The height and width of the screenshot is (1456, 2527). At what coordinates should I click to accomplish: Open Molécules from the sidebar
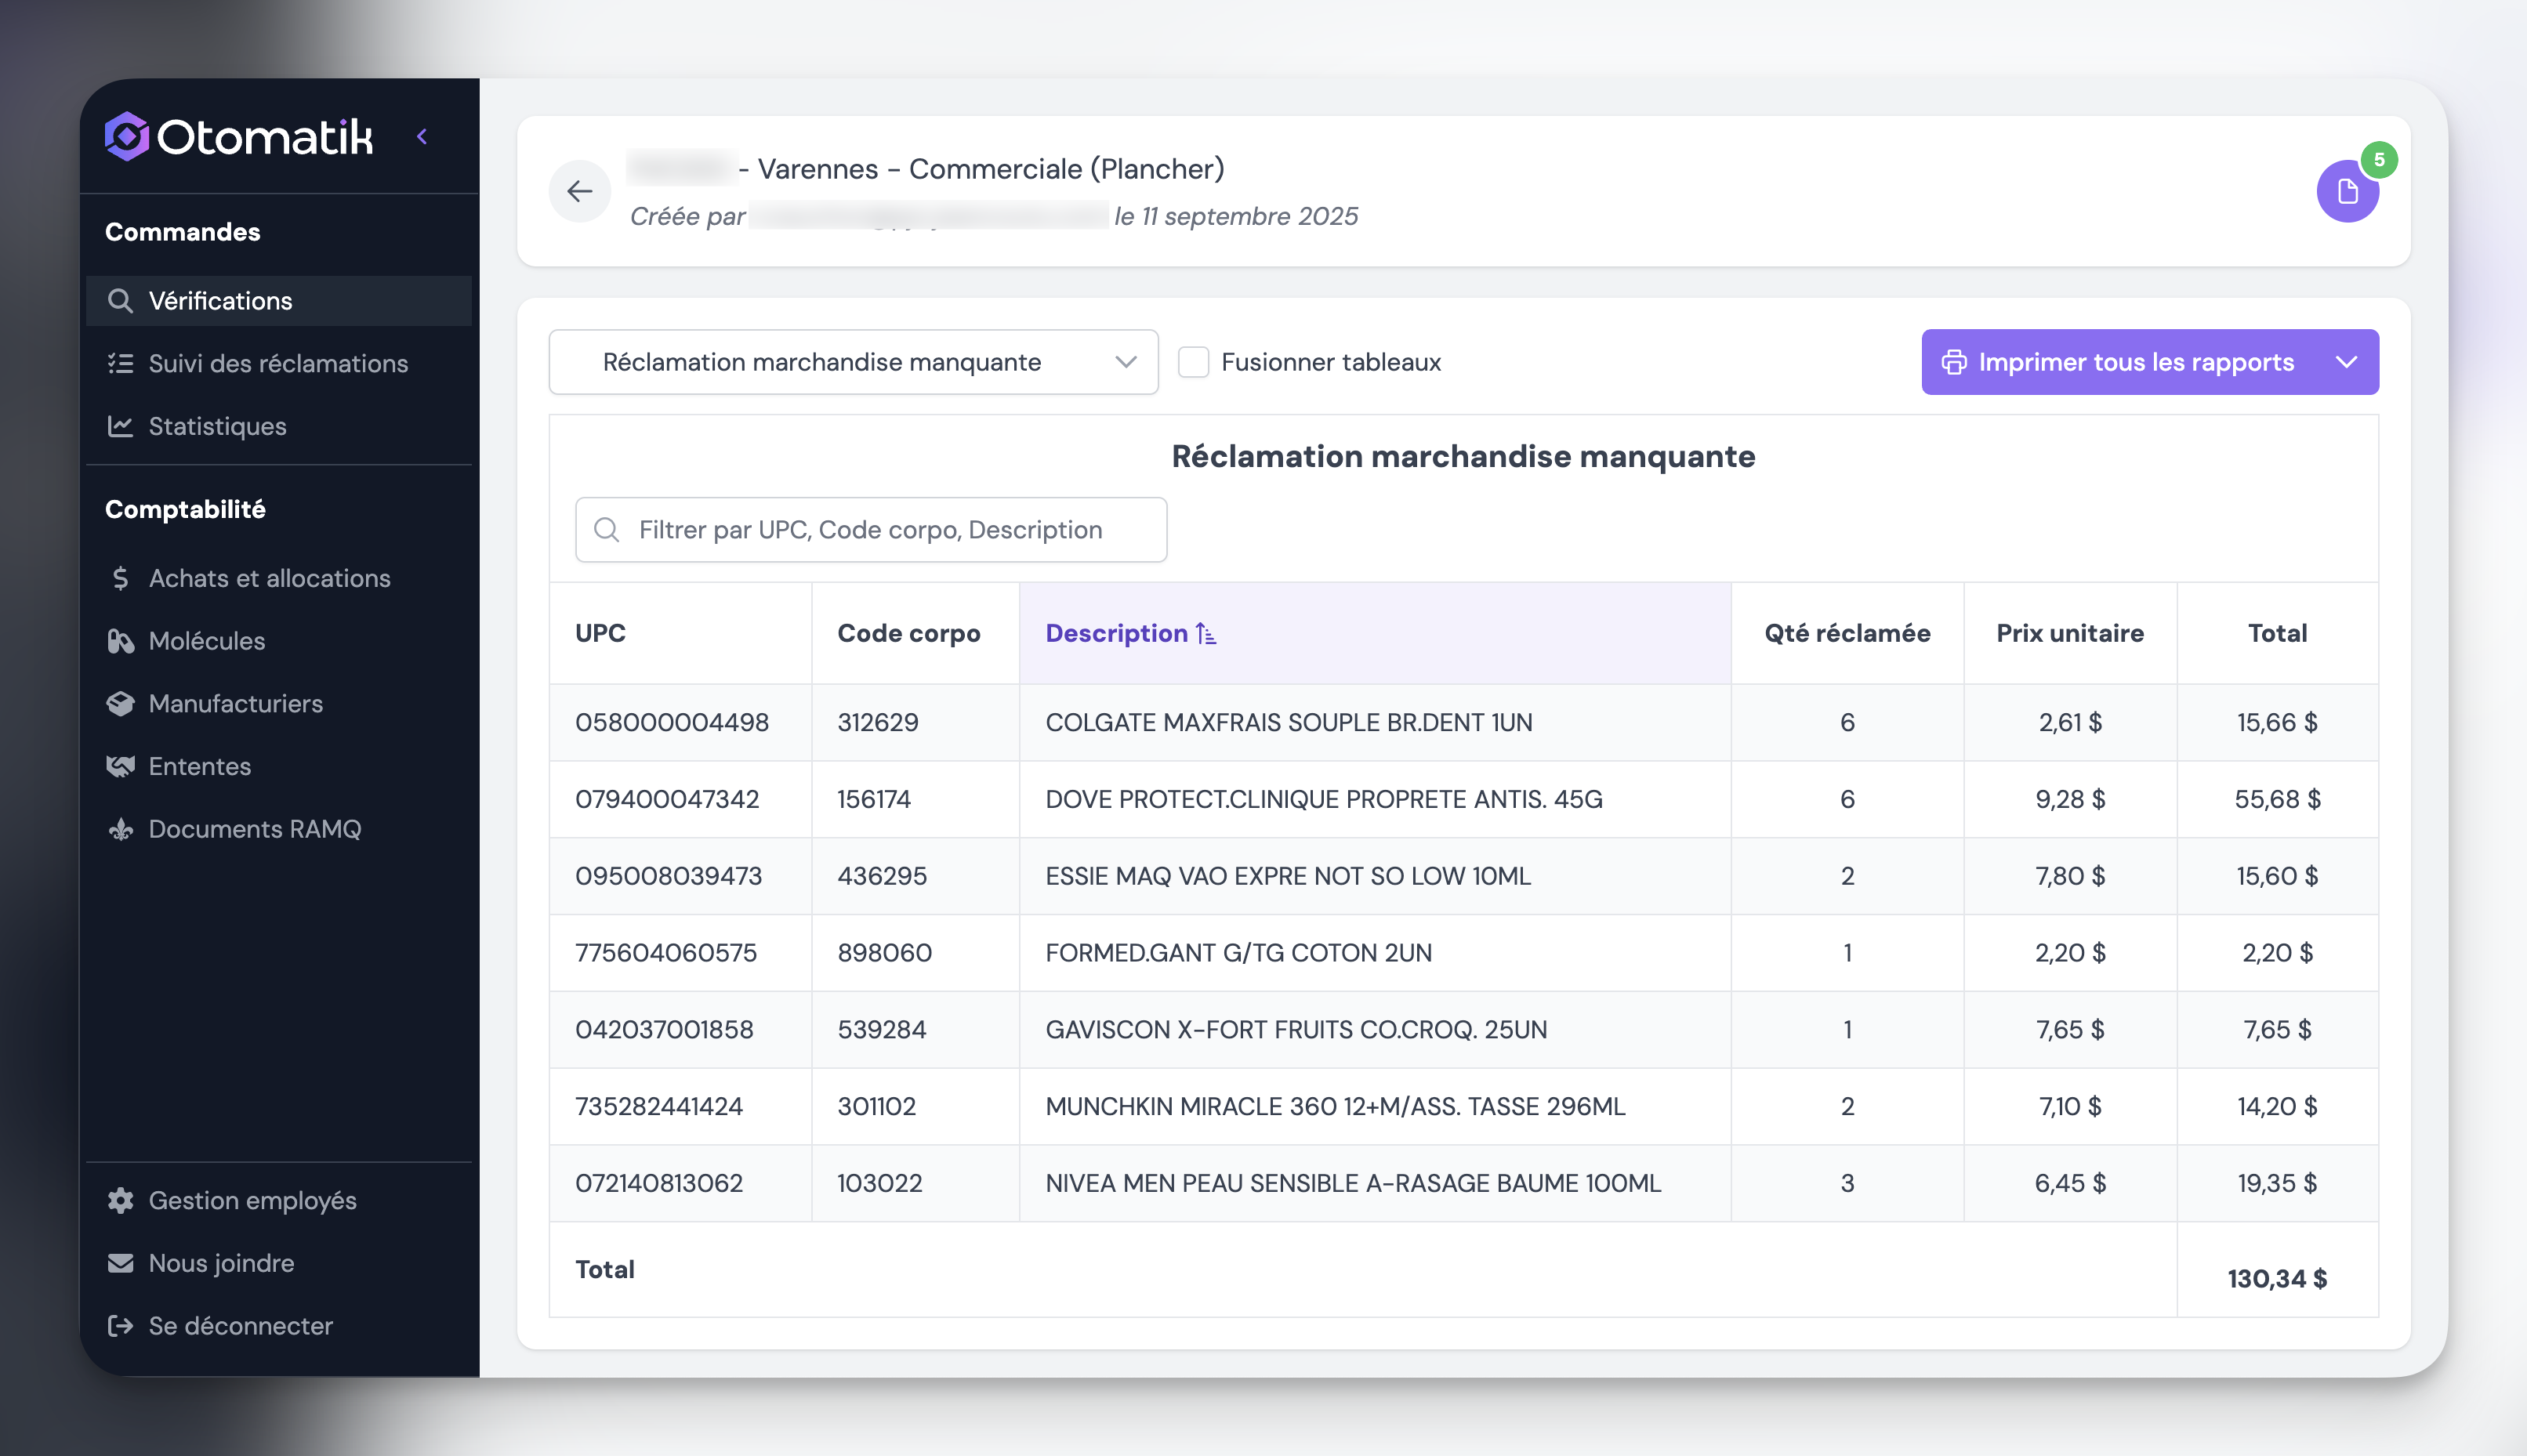[206, 641]
